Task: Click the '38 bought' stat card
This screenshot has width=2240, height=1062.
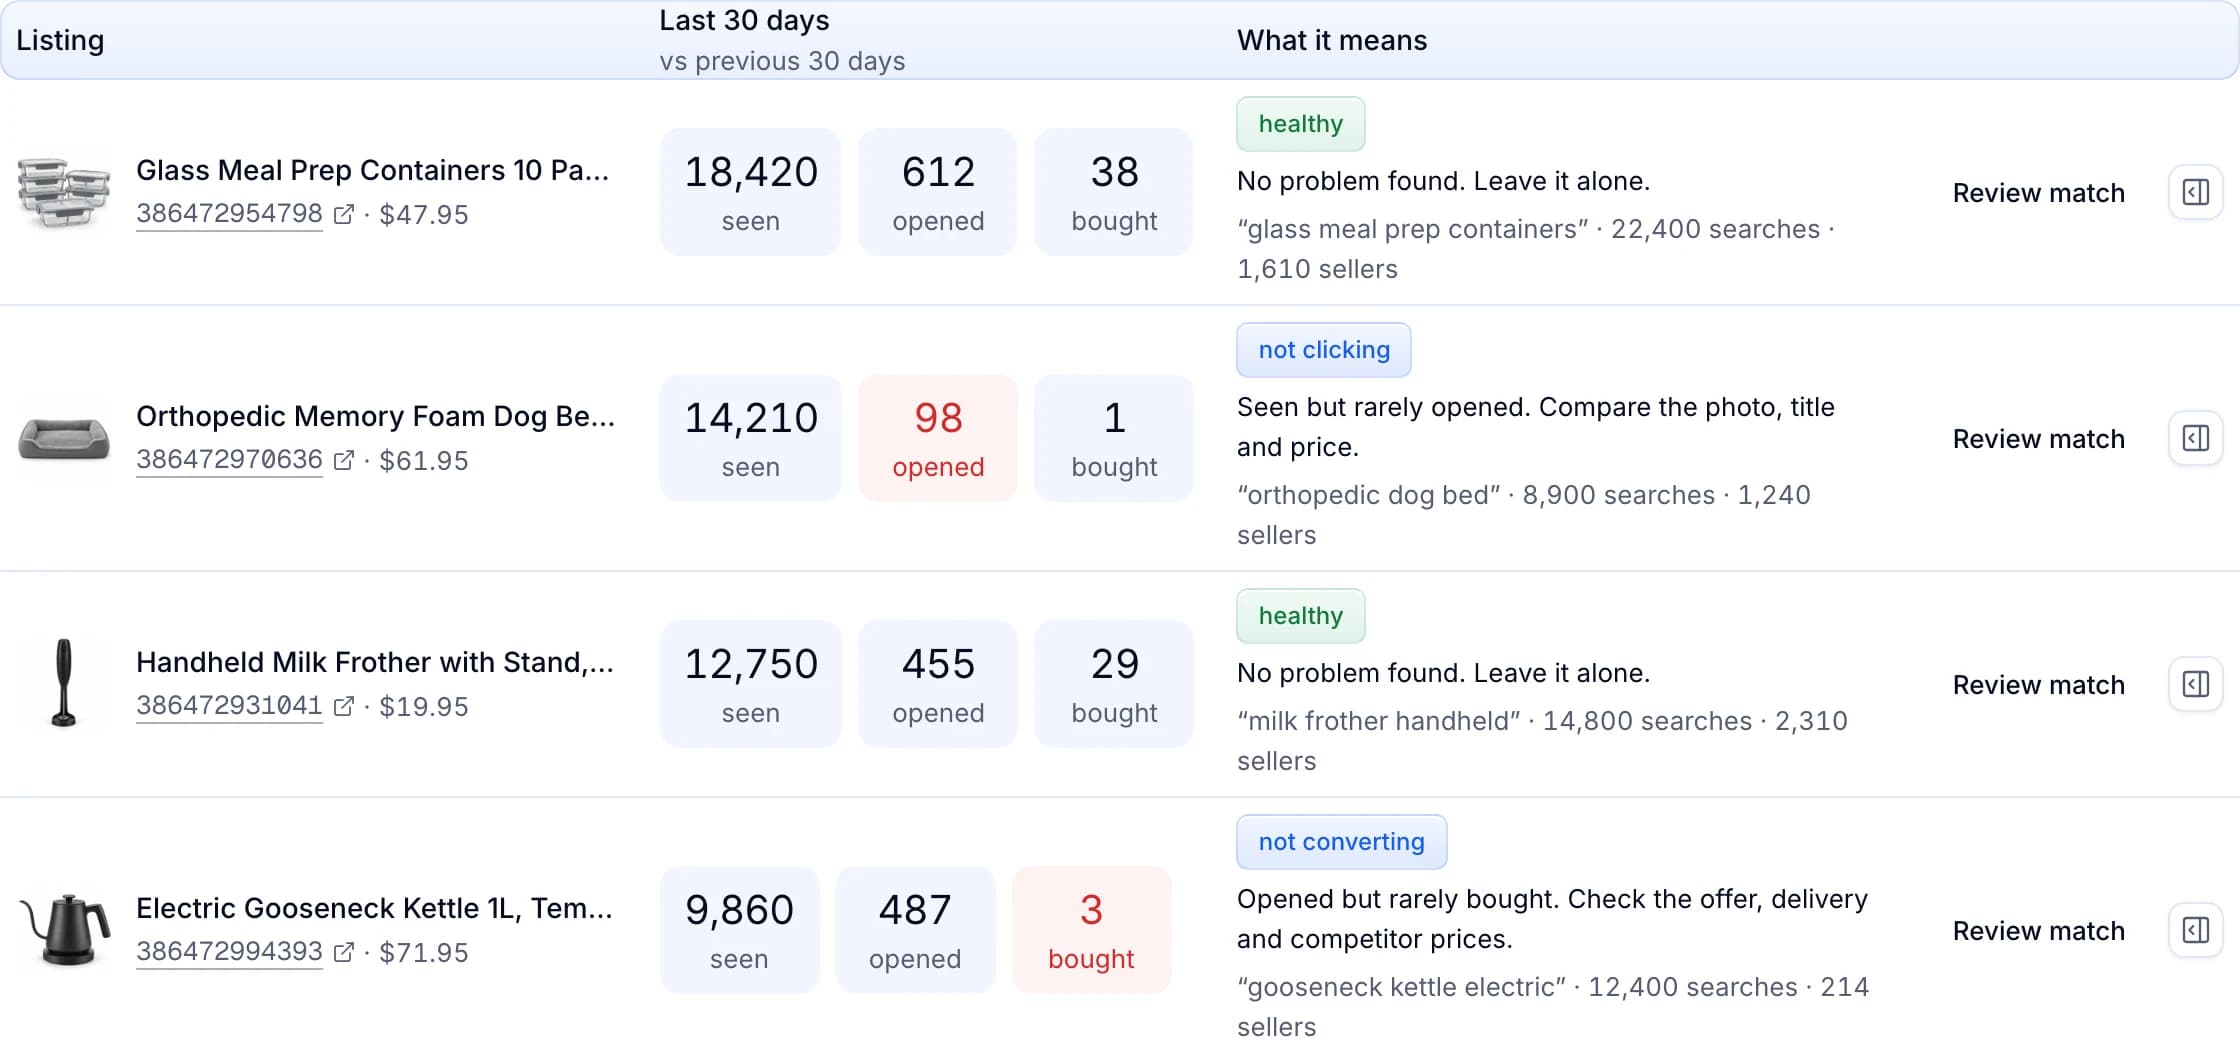Action: [x=1114, y=192]
